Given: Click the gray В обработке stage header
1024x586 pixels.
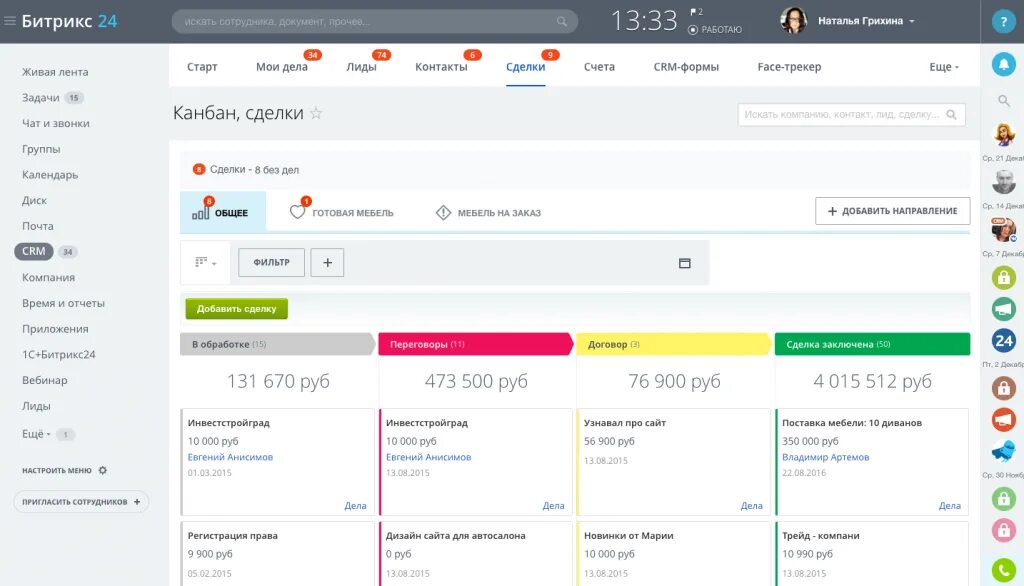Looking at the screenshot, I should (278, 344).
